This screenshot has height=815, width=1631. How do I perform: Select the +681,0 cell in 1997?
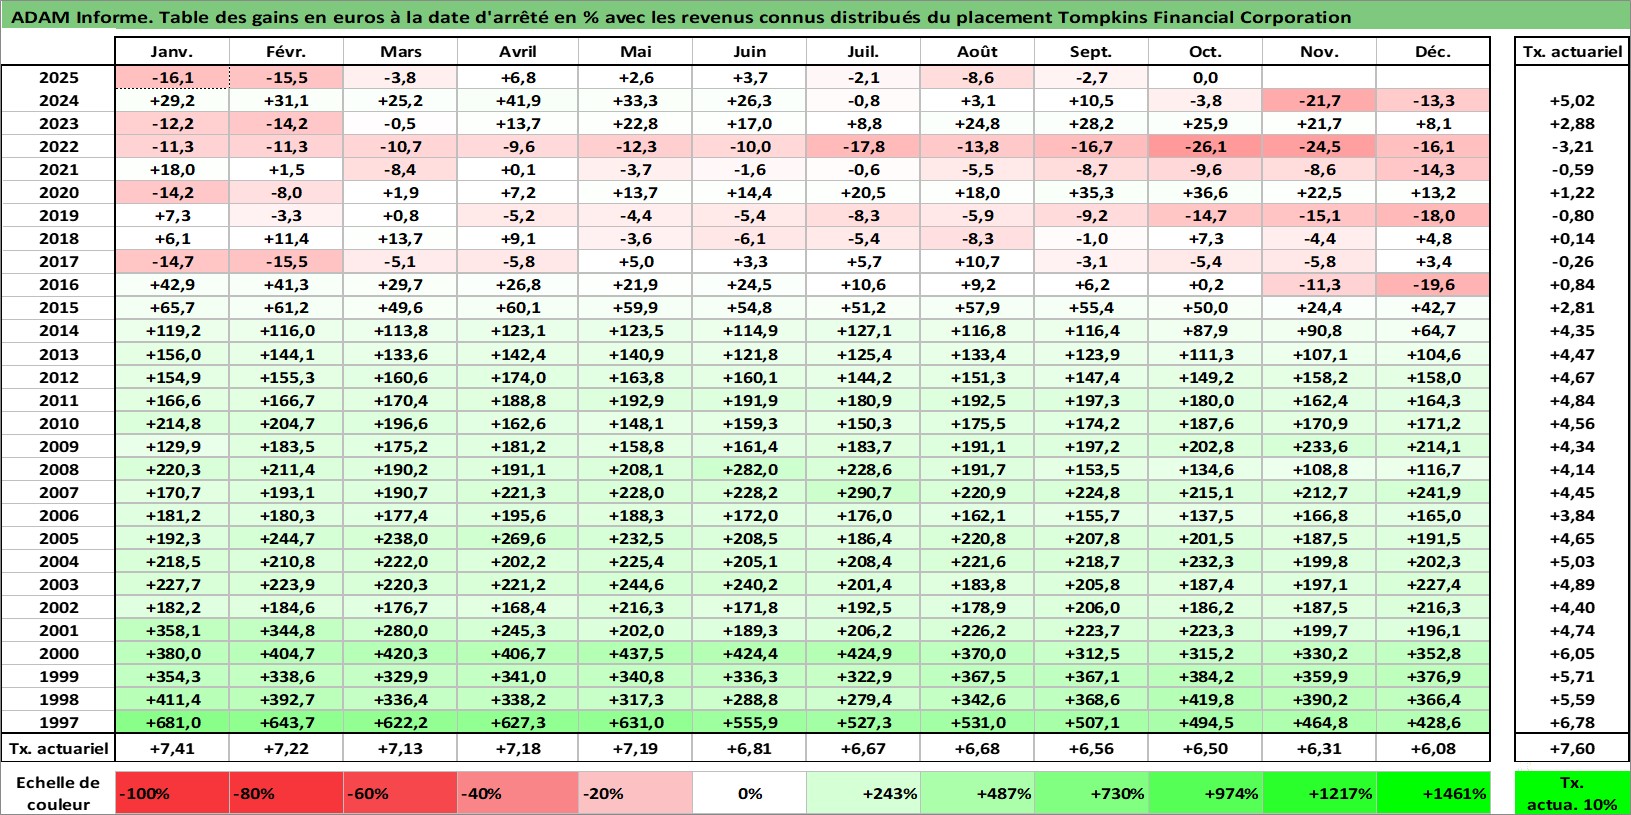coord(172,722)
